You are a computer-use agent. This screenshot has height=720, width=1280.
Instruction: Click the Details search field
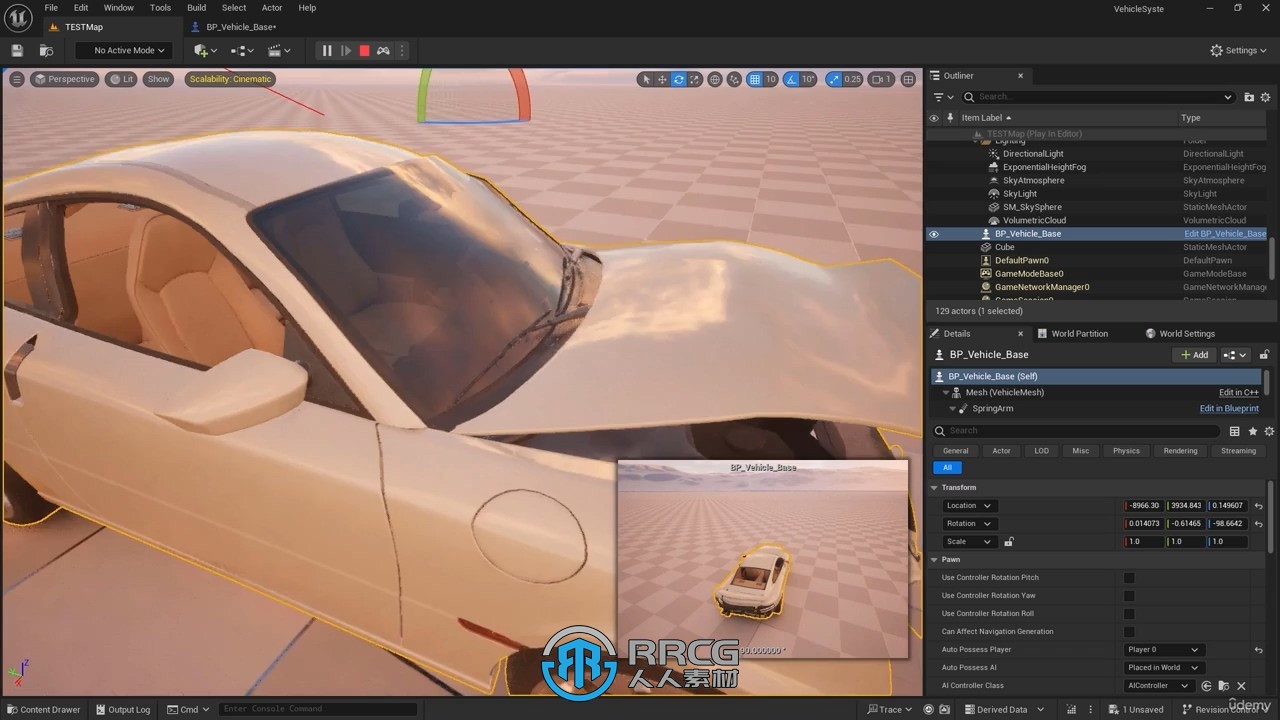coord(1076,431)
